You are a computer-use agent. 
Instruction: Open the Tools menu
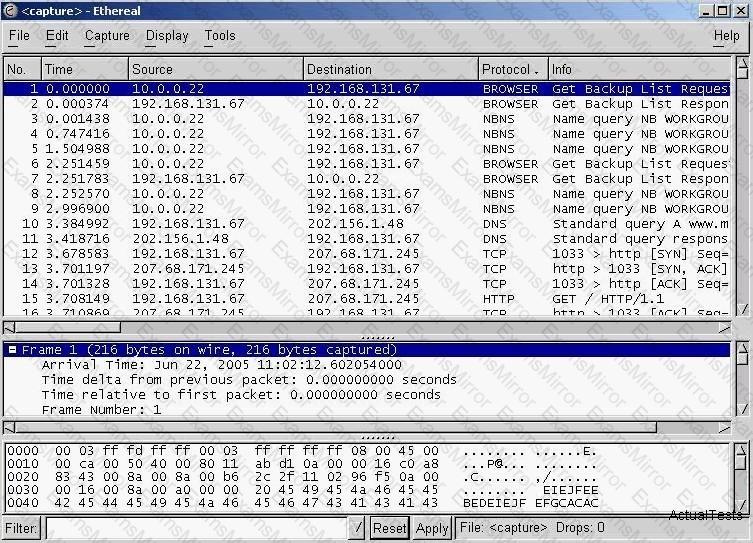point(220,36)
